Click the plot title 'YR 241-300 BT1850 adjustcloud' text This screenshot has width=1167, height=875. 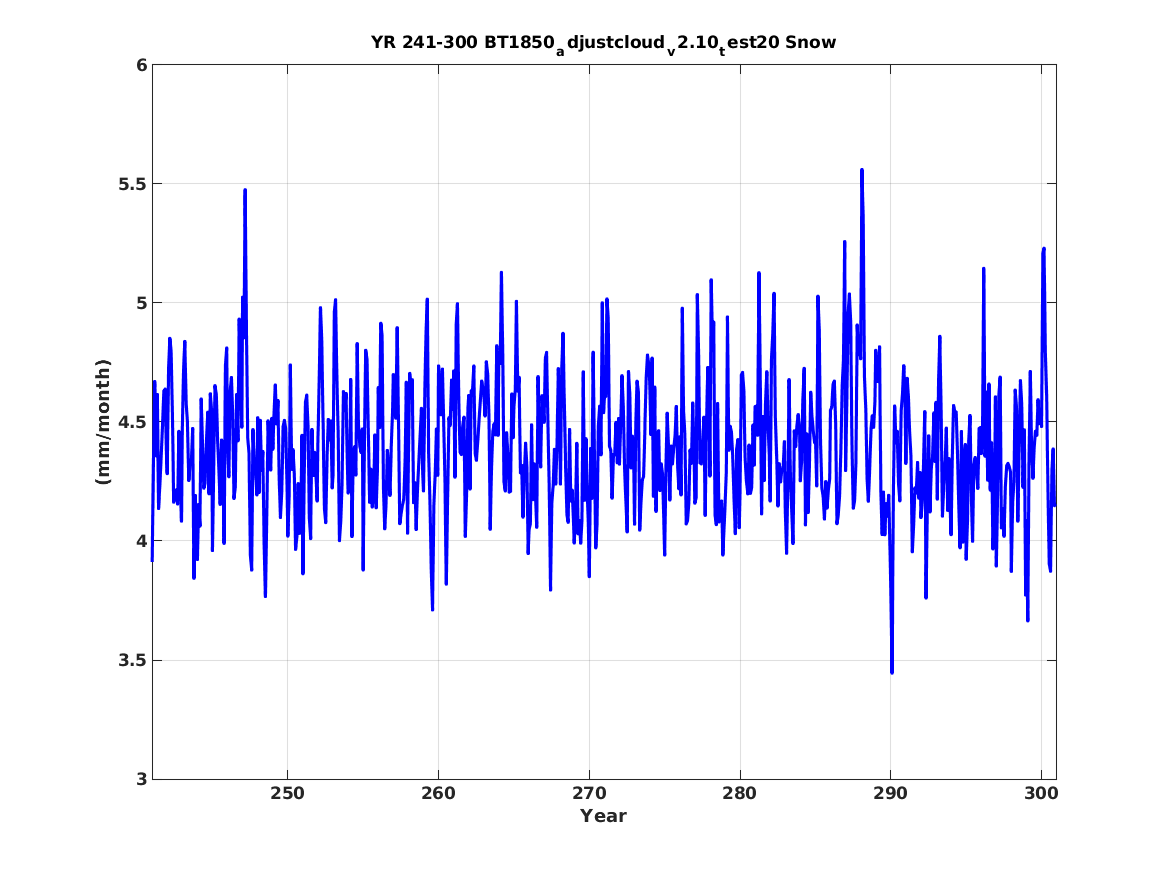pos(603,43)
